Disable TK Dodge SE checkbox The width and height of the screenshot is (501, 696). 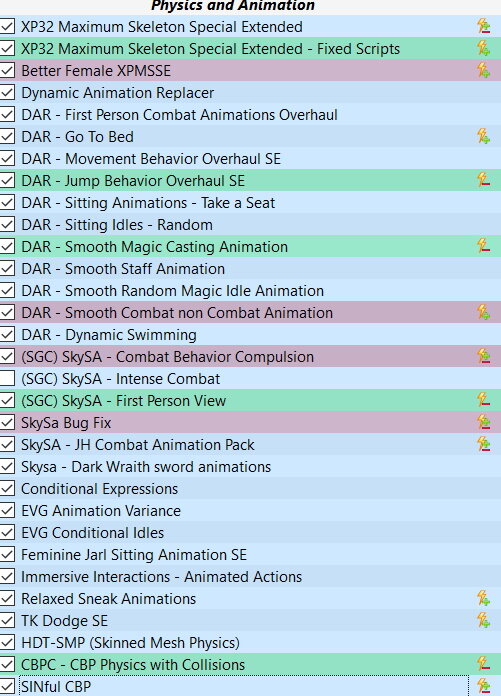click(7, 621)
